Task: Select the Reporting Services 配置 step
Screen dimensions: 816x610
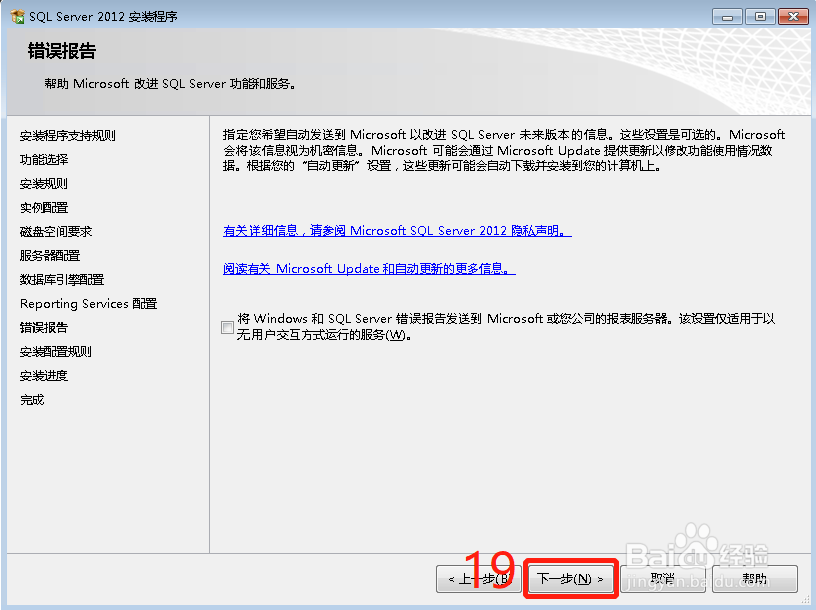Action: [x=88, y=303]
